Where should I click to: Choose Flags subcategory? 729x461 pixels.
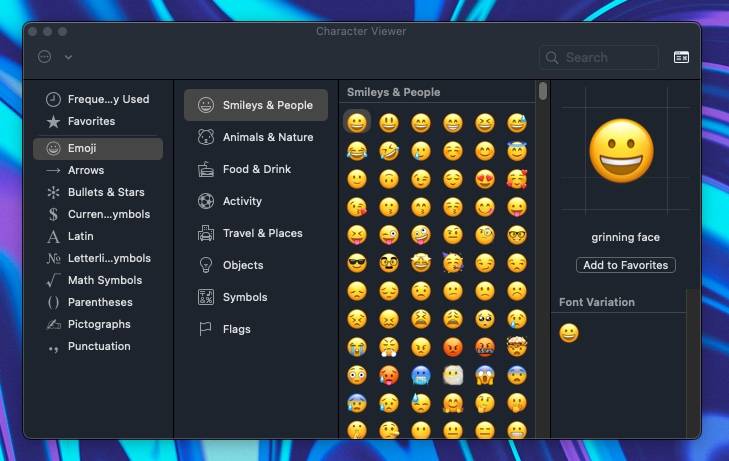(256, 329)
